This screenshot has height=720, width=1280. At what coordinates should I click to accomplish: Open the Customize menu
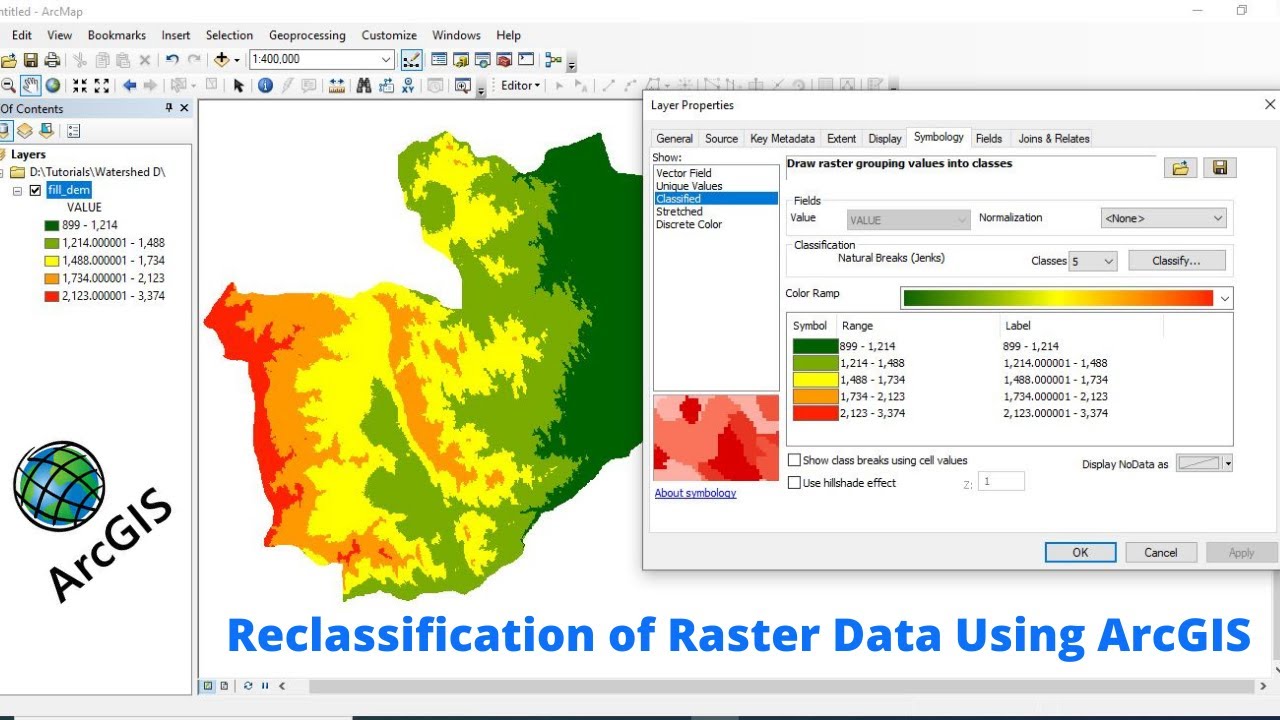[389, 35]
